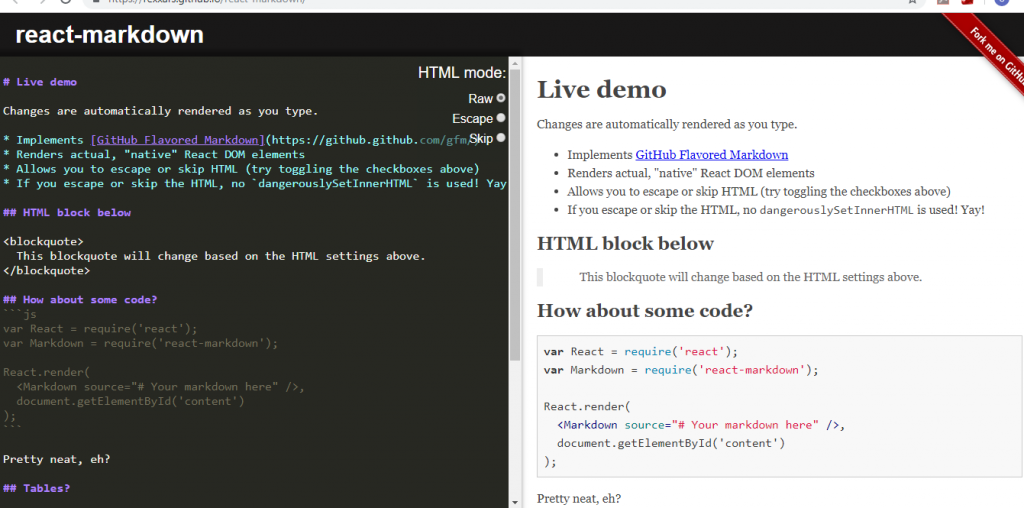This screenshot has height=508, width=1024.
Task: Click the editor scrollbar down arrow
Action: 515,503
